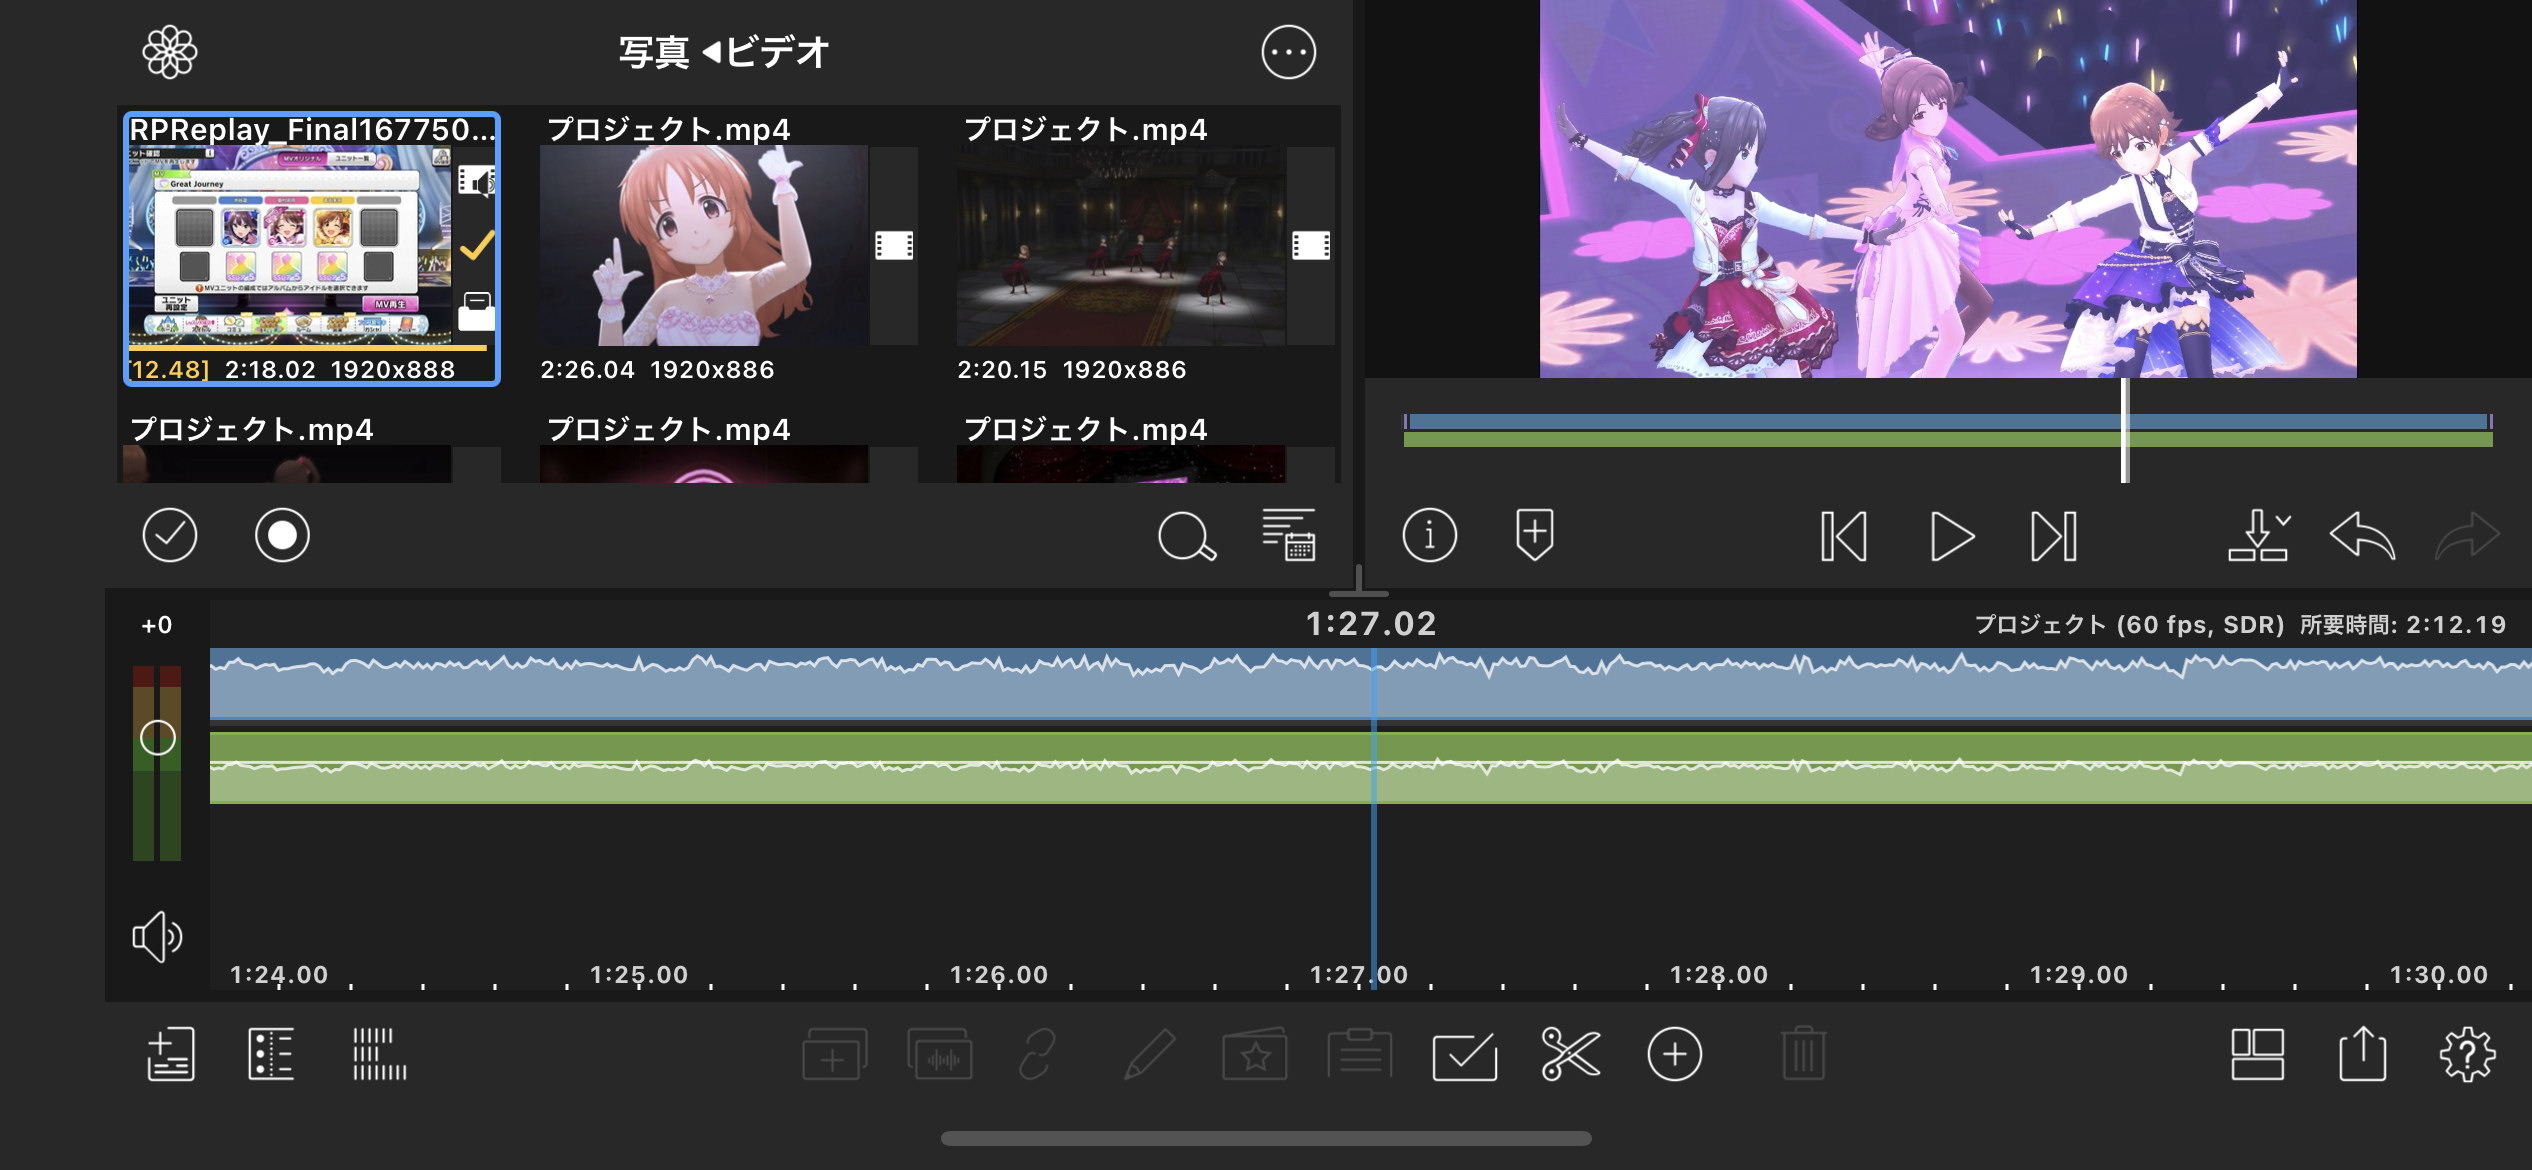The width and height of the screenshot is (2532, 1170).
Task: Open the barcode-style timeline view icon
Action: coord(380,1054)
